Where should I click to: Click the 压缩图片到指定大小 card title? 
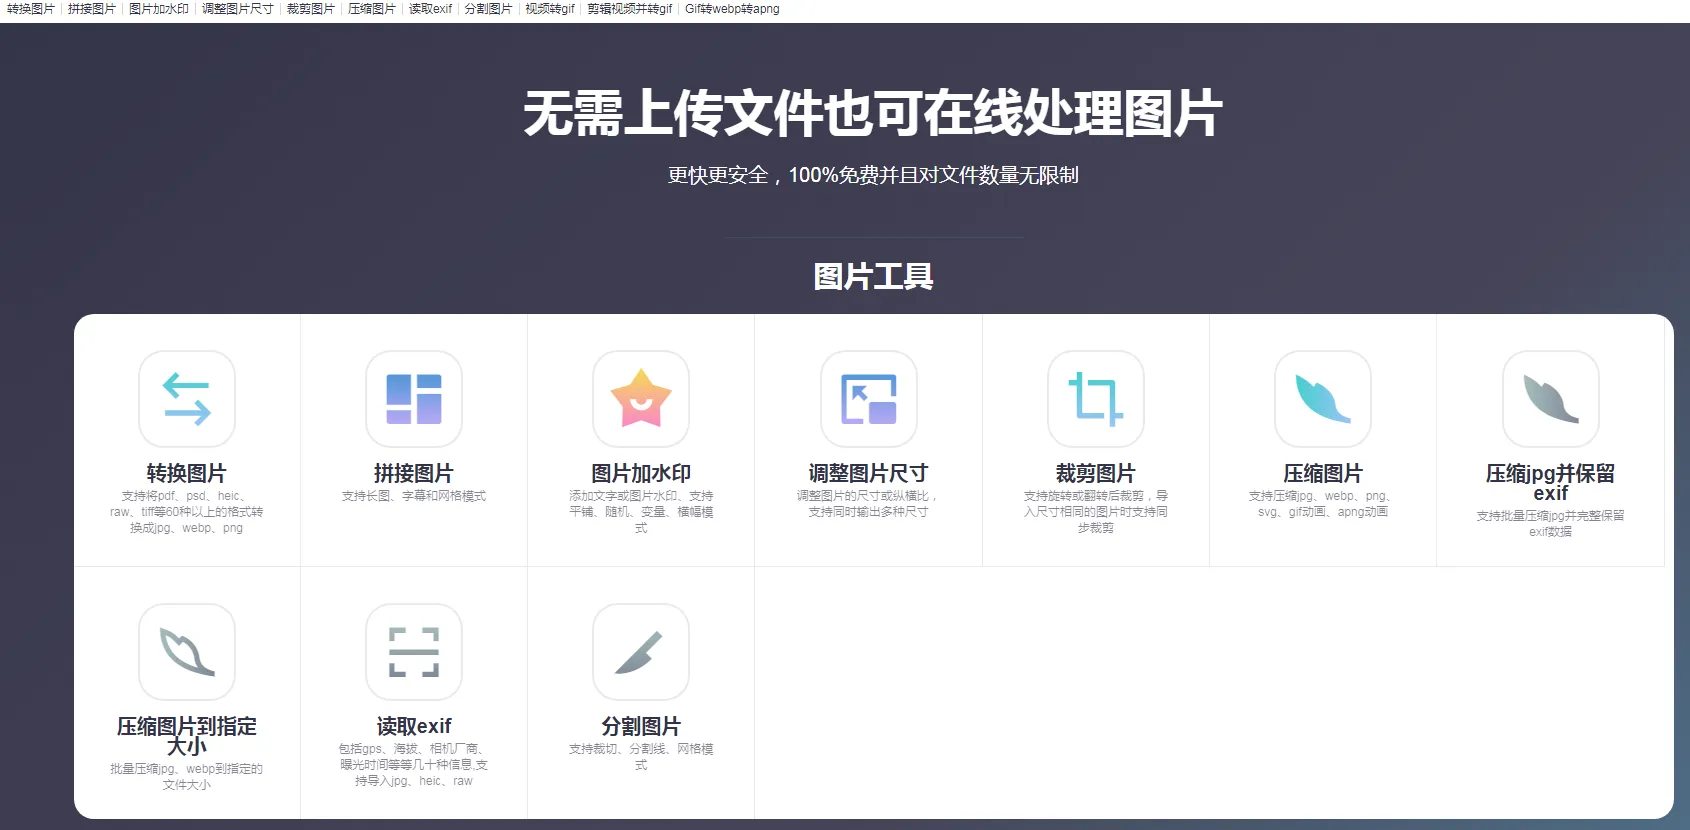(x=187, y=736)
